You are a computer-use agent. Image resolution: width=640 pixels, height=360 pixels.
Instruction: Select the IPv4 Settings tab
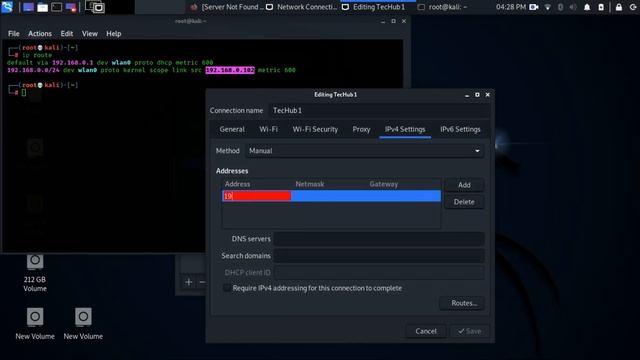[405, 129]
